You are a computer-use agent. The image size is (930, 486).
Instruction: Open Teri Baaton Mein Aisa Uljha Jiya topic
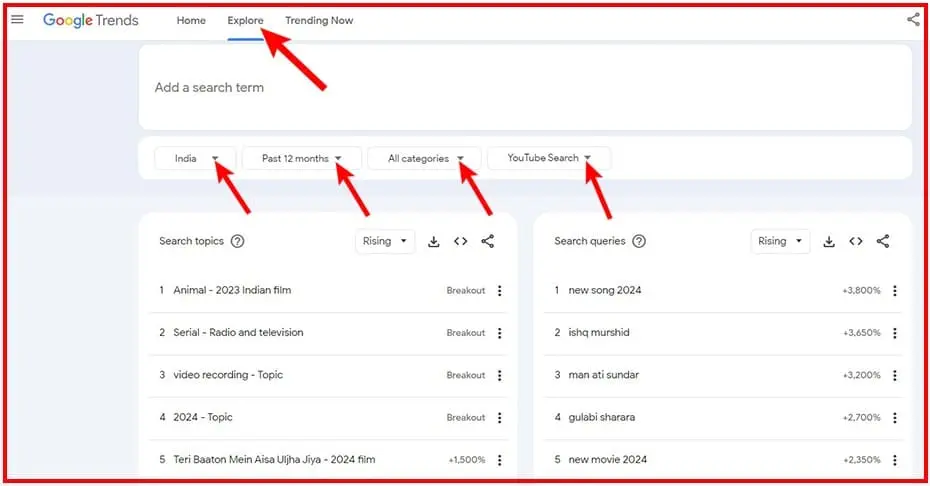[x=274, y=459]
